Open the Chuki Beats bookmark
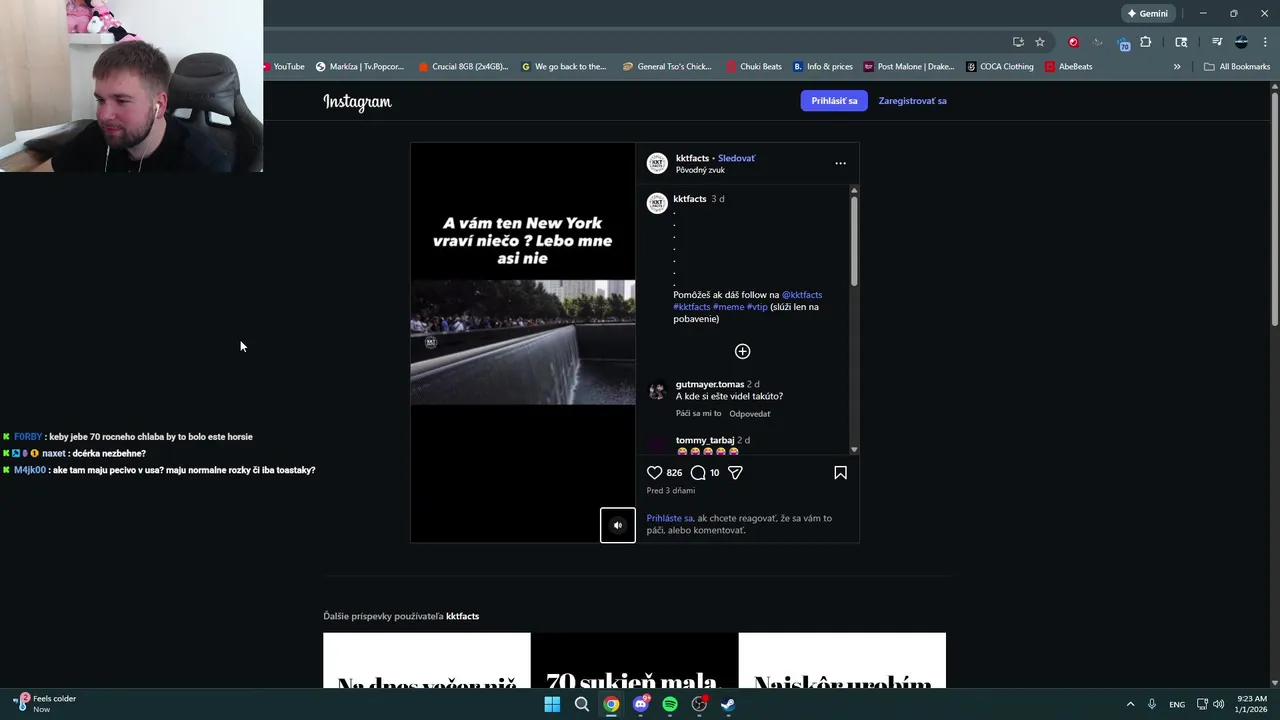 click(754, 67)
